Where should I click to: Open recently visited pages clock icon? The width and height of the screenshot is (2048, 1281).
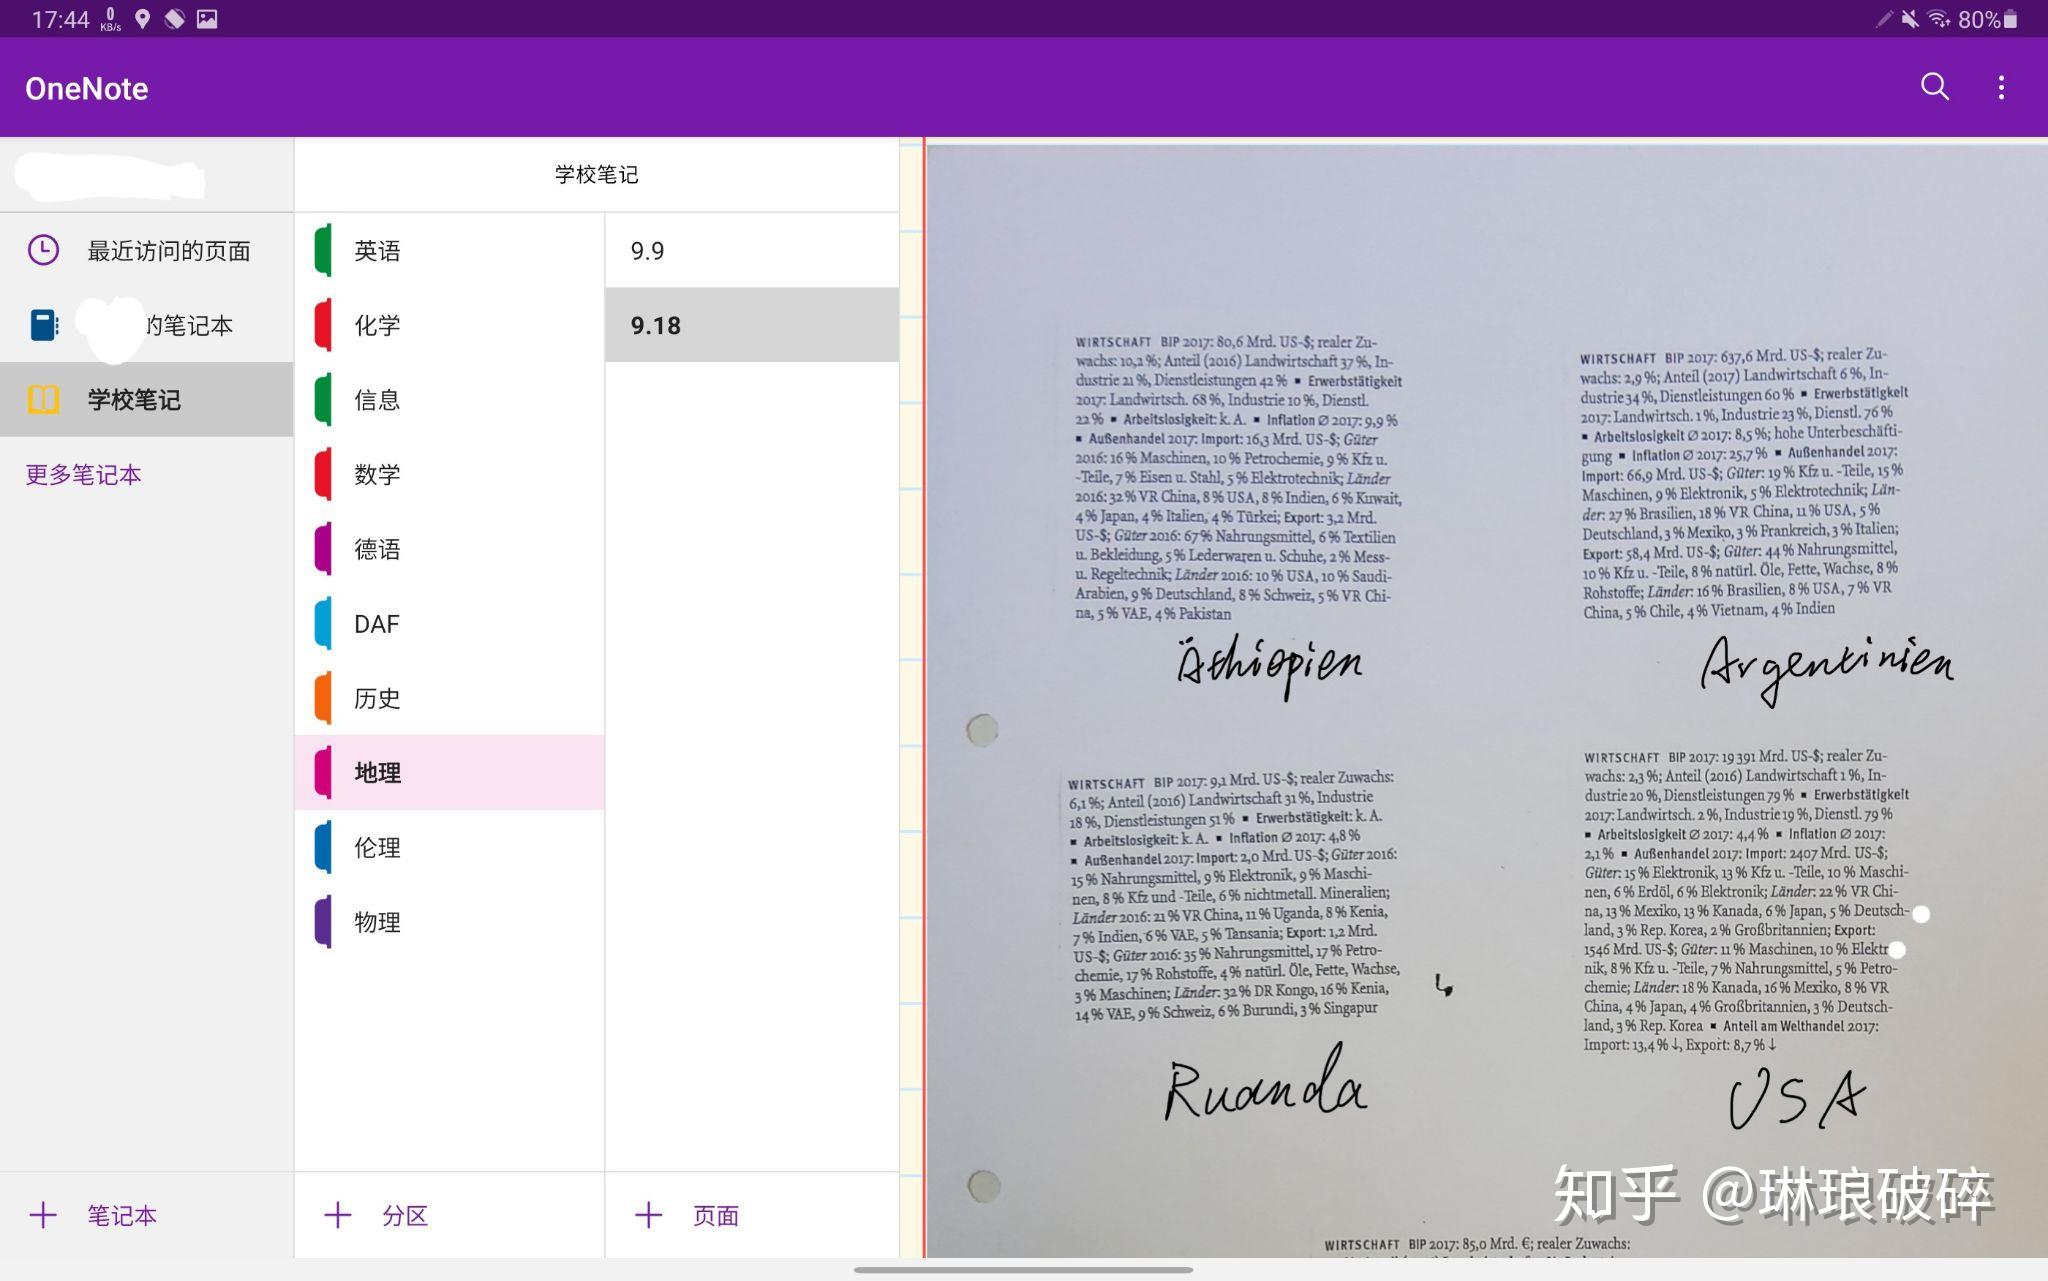pyautogui.click(x=43, y=250)
